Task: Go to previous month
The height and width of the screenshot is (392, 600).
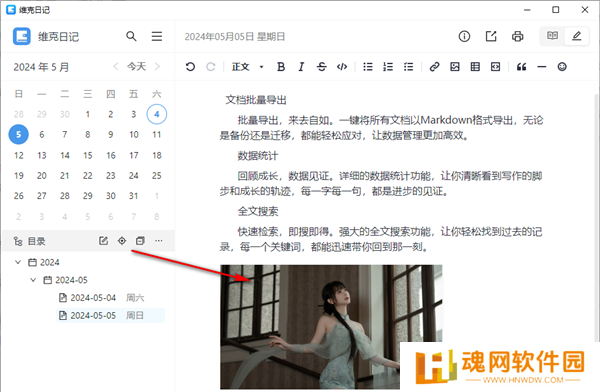Action: pos(116,67)
